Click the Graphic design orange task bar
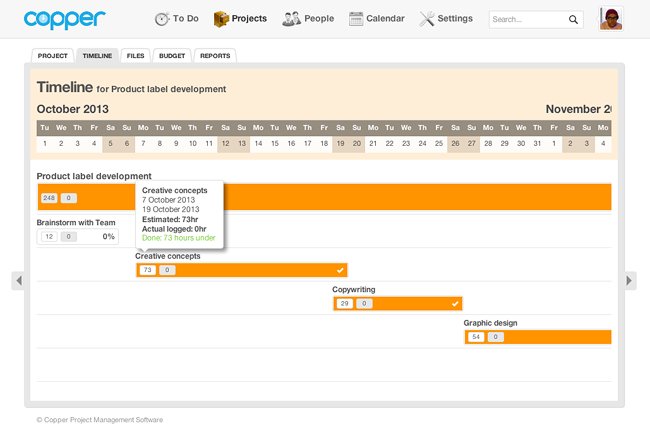This screenshot has width=650, height=438. click(x=538, y=337)
